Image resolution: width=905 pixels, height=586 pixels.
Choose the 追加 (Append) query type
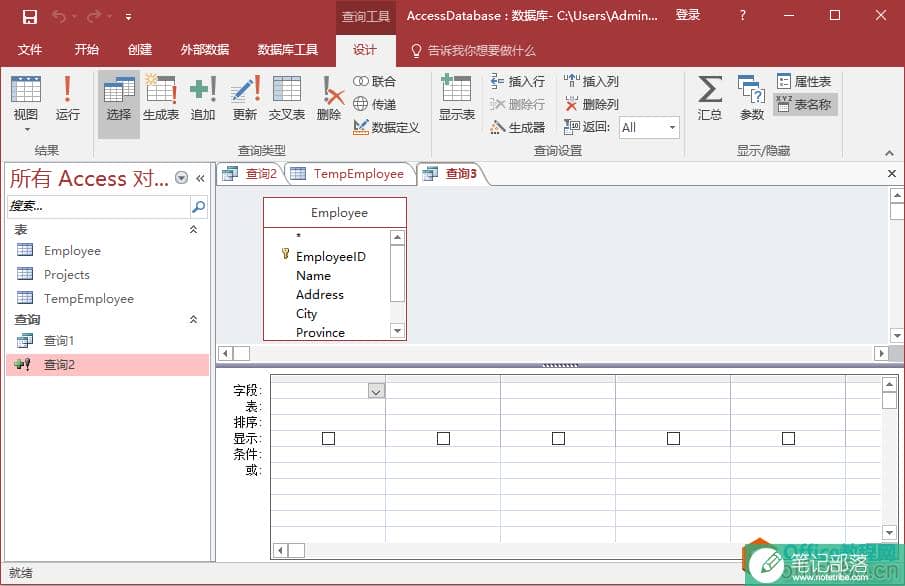point(203,98)
